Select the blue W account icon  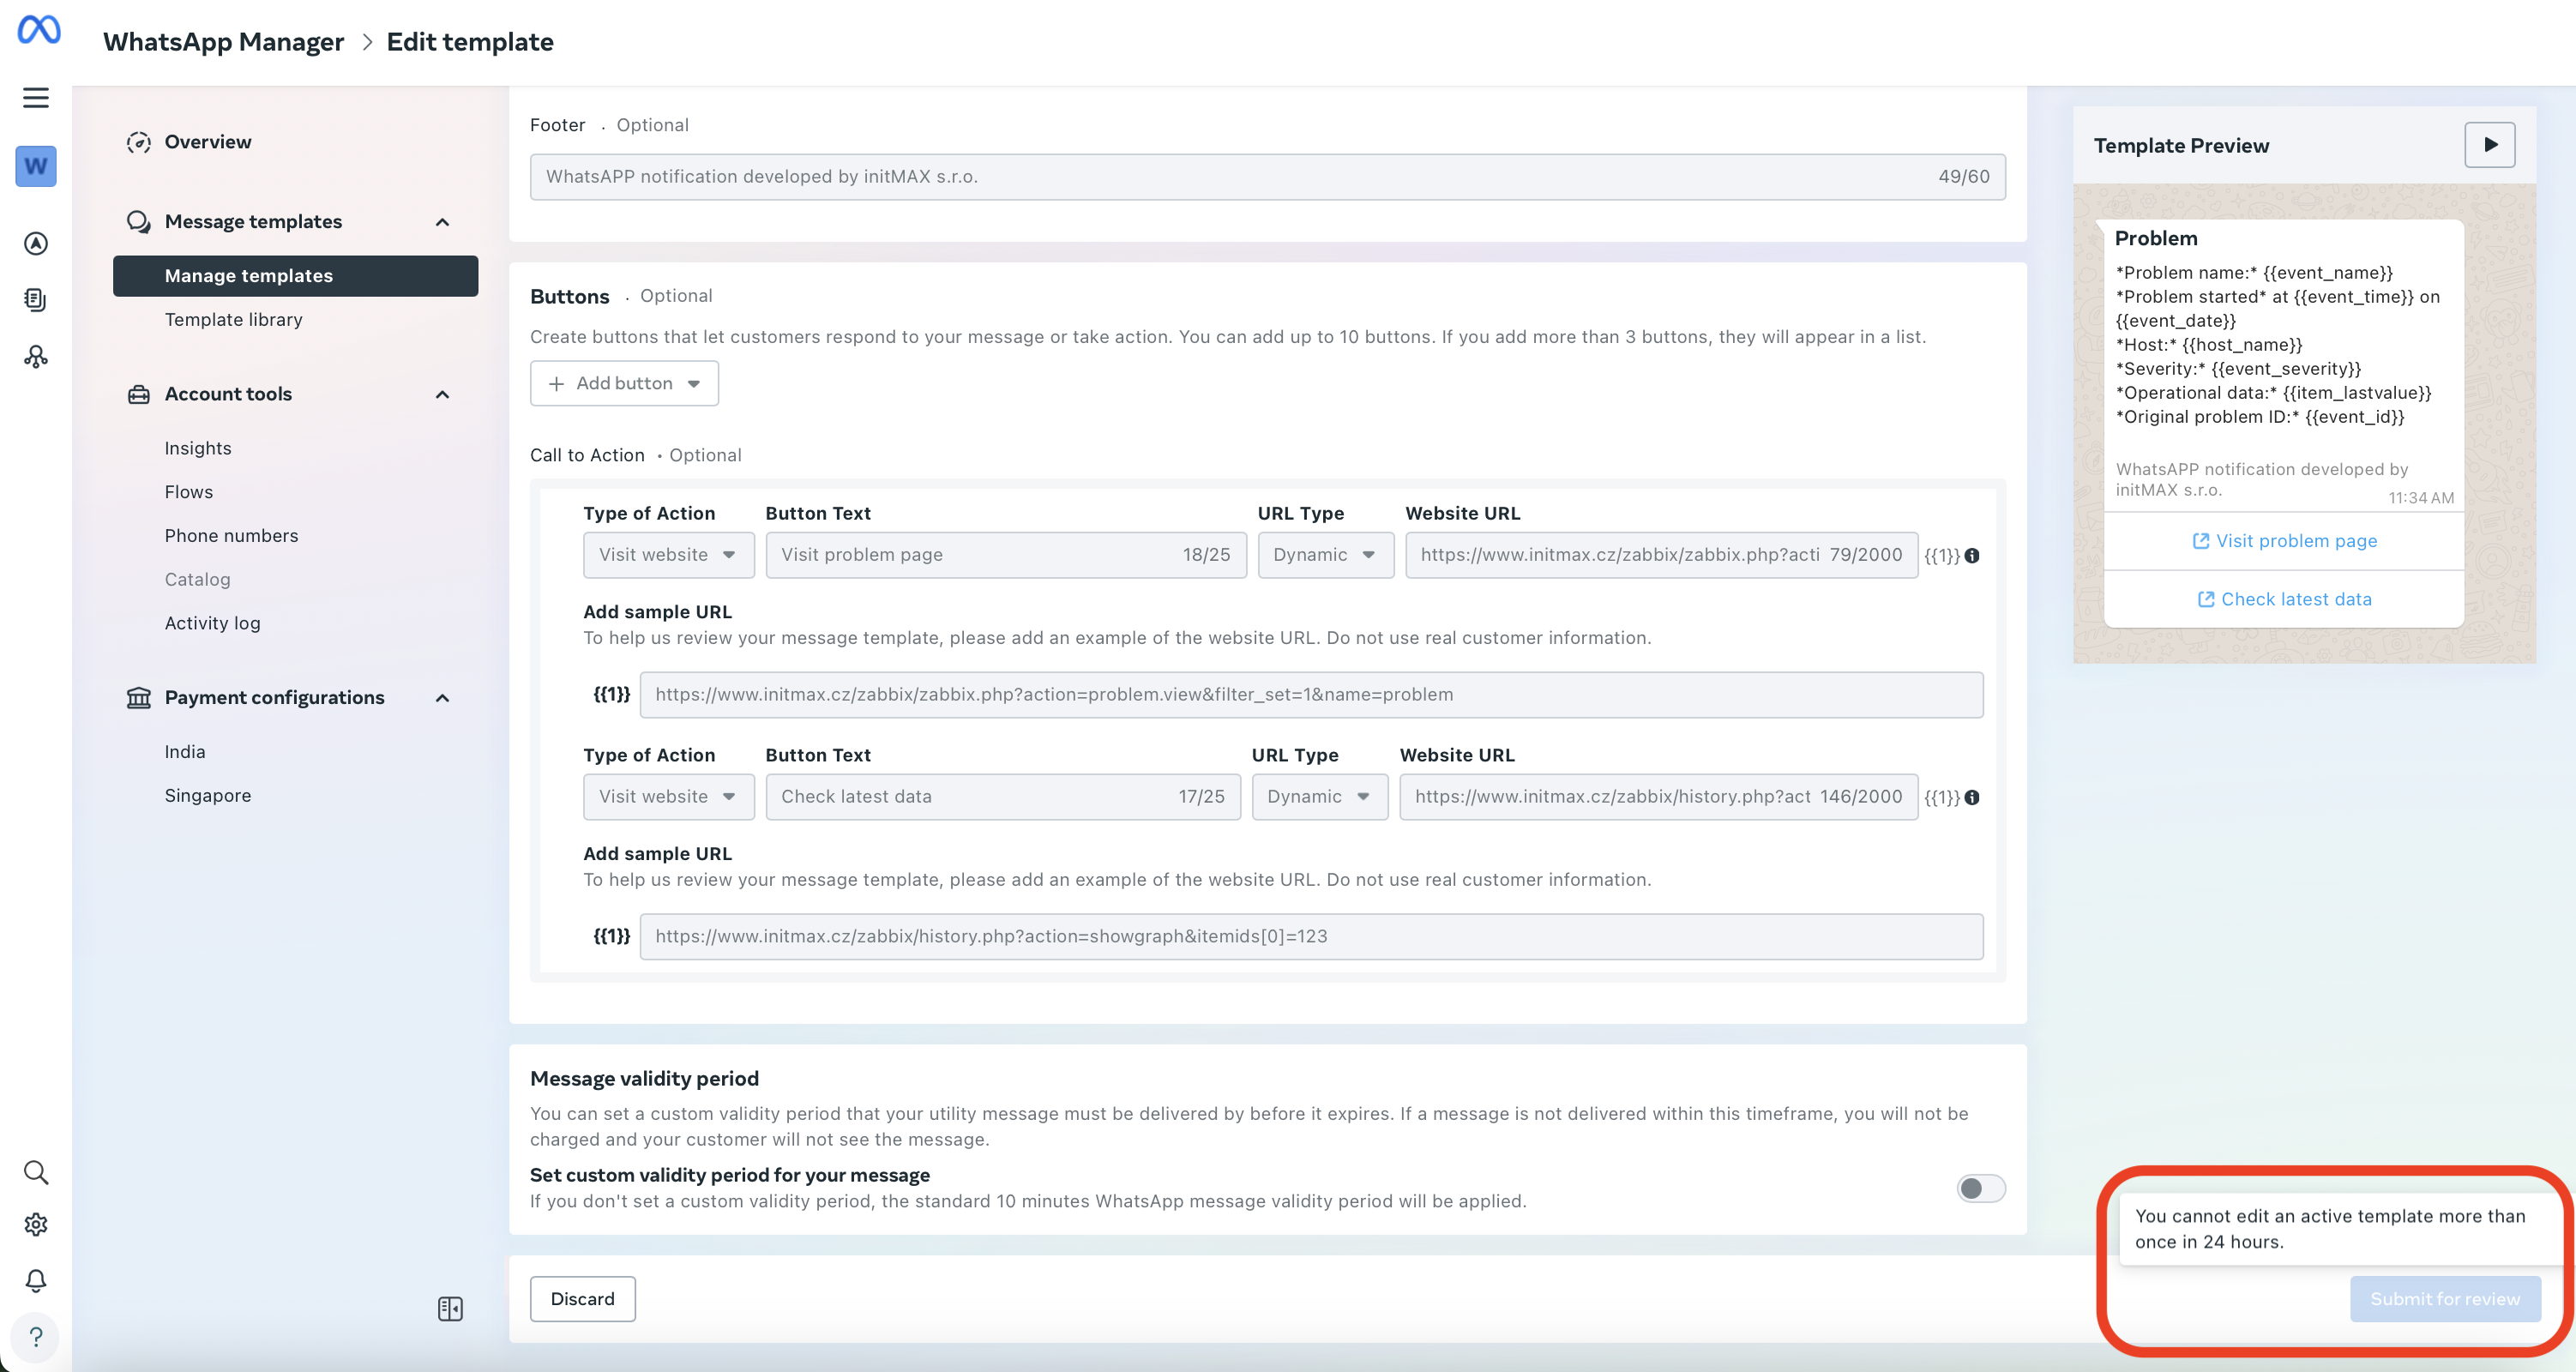point(36,166)
